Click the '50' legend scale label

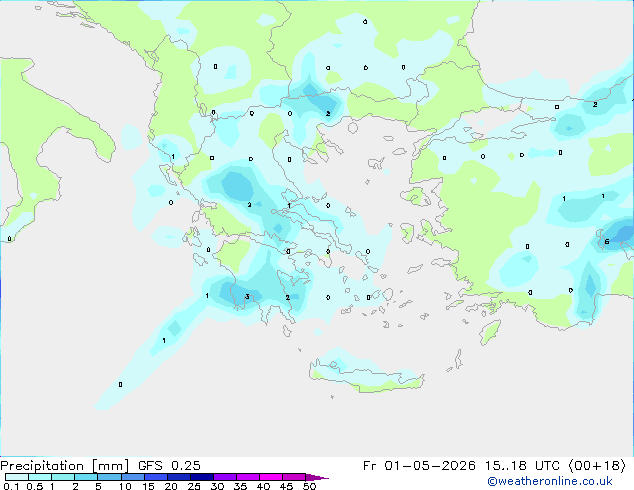309,486
